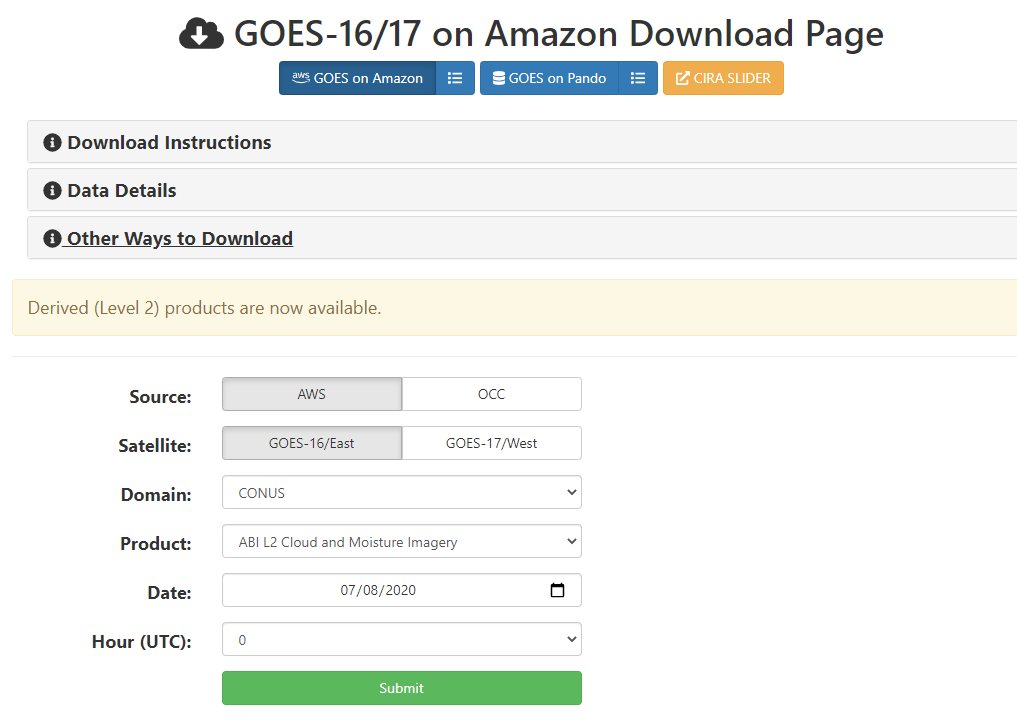Open the GOES on Pando button
Screen dimensions: 1017x719
pyautogui.click(x=549, y=78)
